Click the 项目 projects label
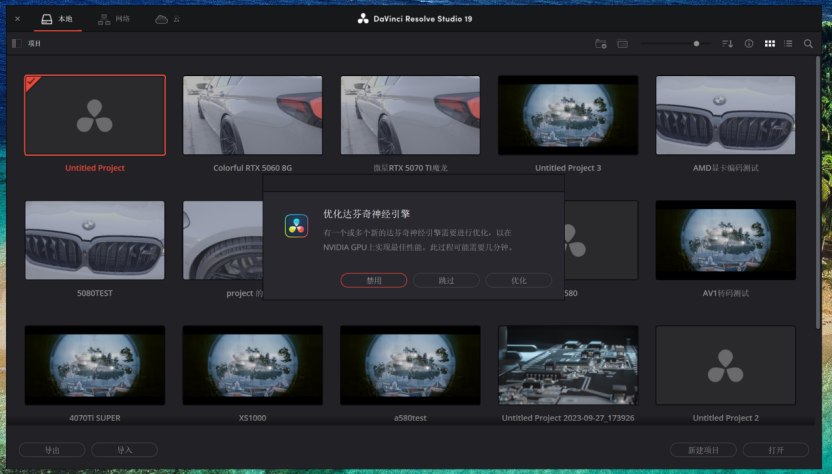Viewport: 832px width, 474px height. point(34,44)
